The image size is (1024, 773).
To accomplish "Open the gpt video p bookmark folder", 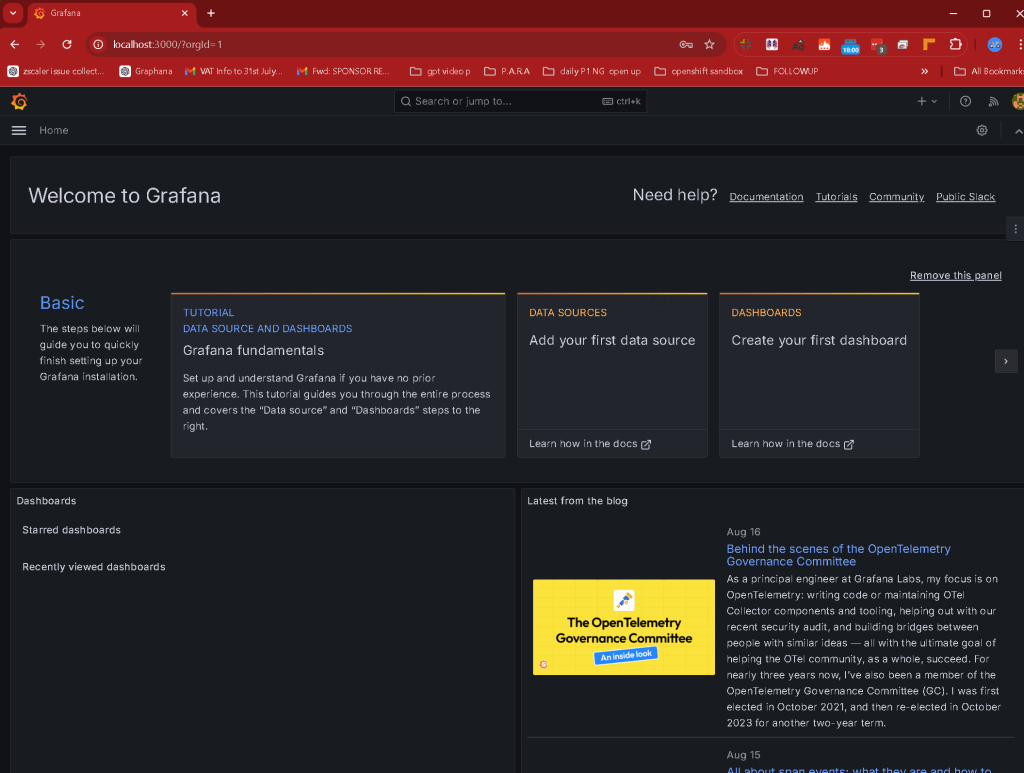I will 440,71.
